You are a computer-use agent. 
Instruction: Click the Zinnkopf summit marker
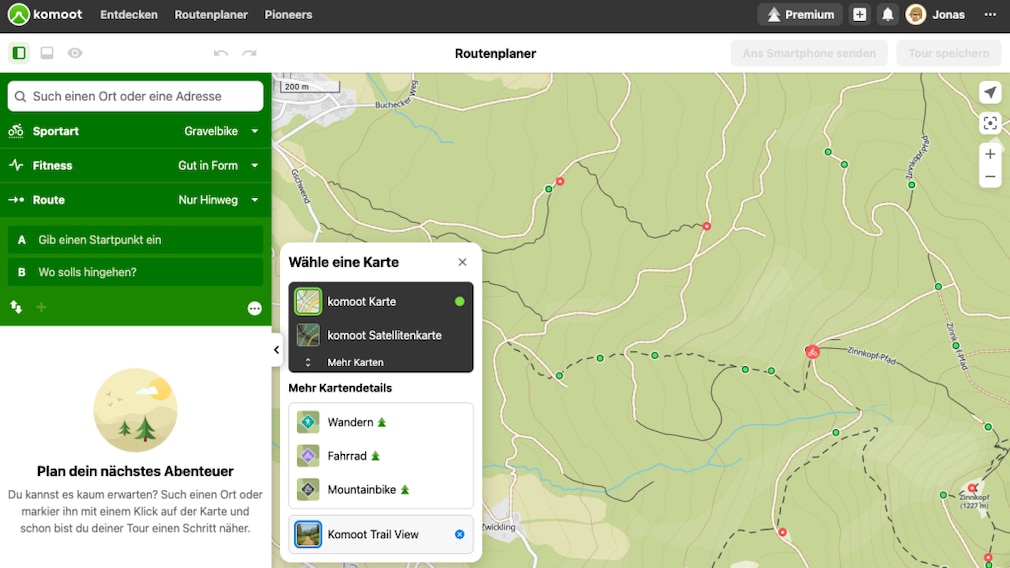[x=972, y=488]
